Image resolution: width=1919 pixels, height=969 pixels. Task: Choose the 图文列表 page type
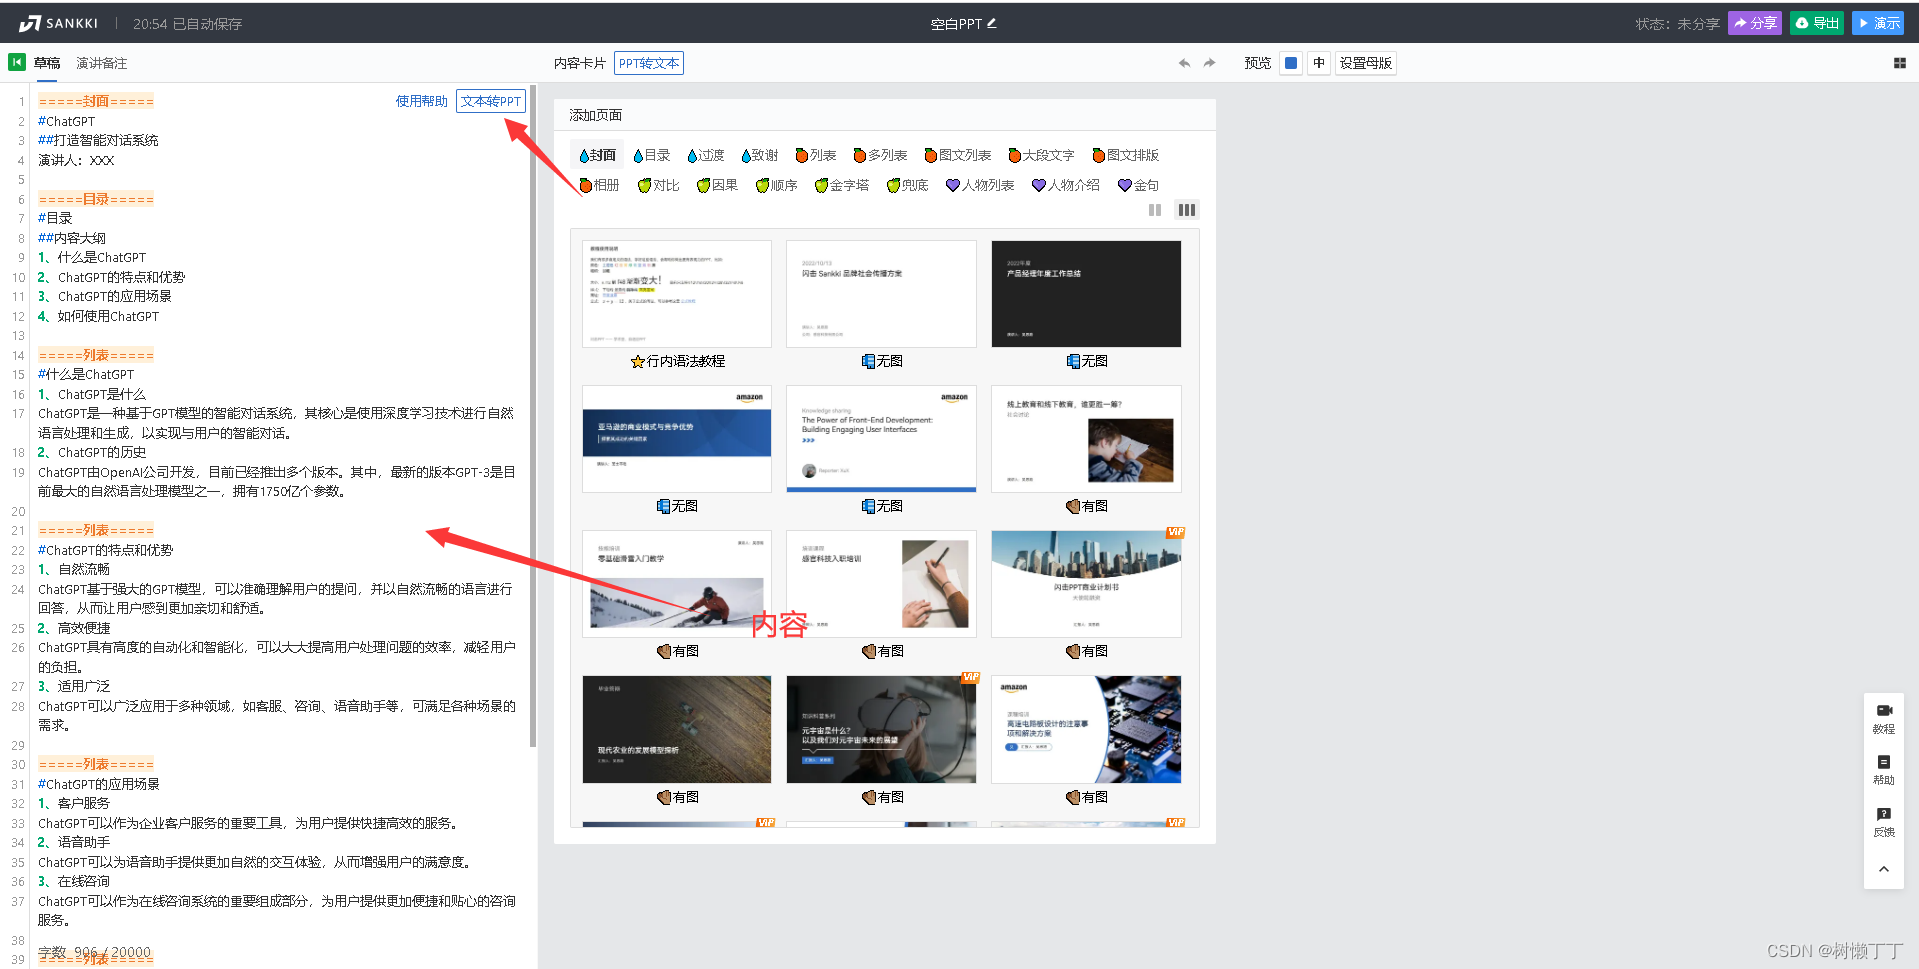click(x=958, y=155)
